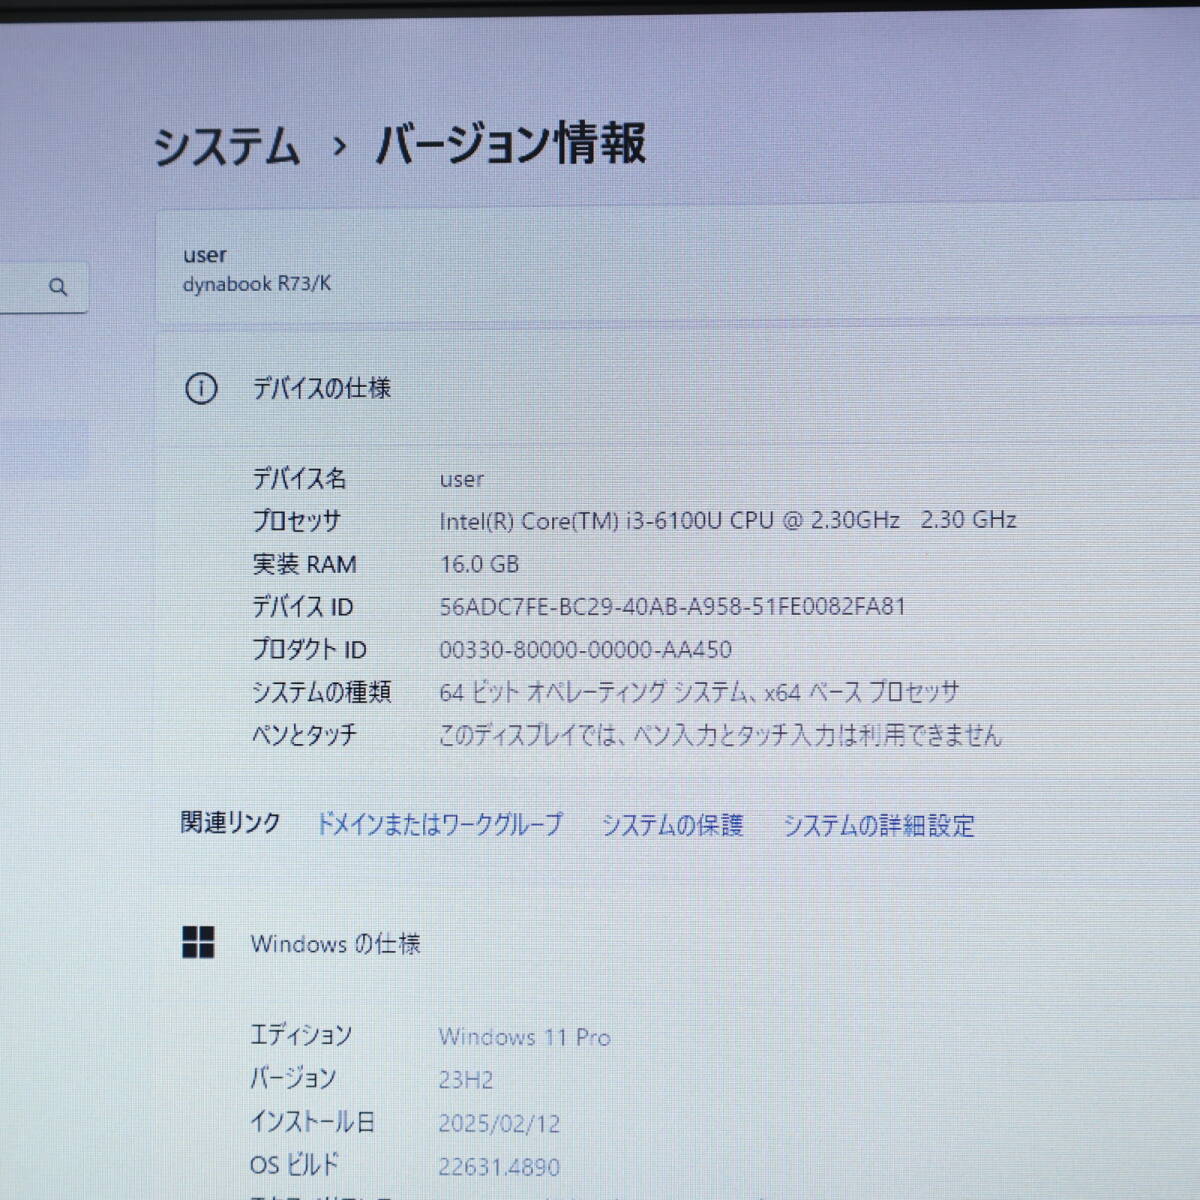The width and height of the screenshot is (1200, 1200).
Task: Select the ペンとタッチ value text
Action: [x=720, y=735]
